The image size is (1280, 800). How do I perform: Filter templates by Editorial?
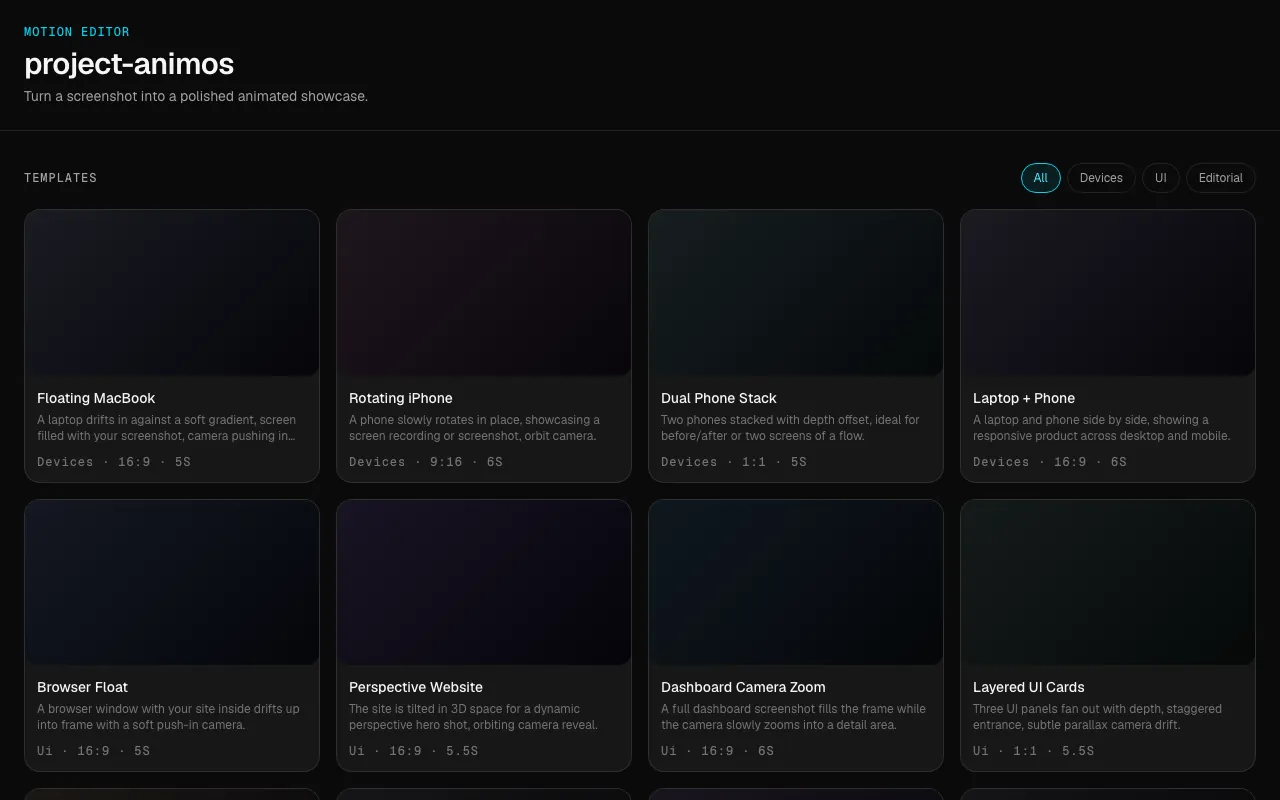pyautogui.click(x=1220, y=178)
